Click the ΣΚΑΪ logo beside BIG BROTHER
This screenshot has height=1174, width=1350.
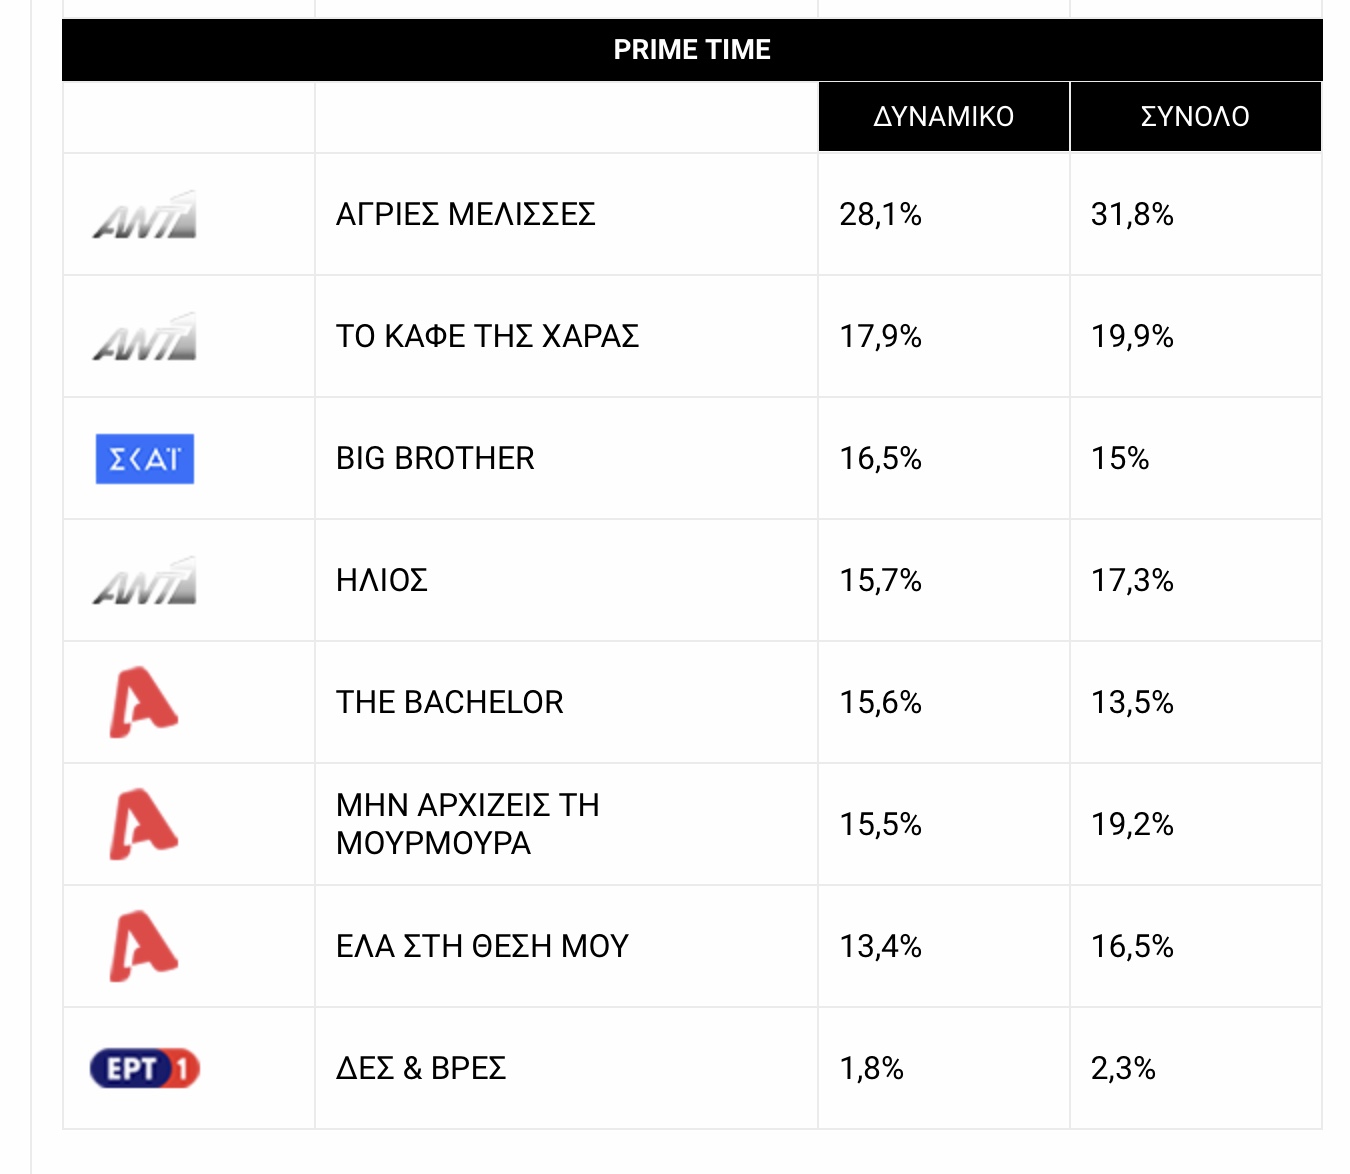click(x=145, y=459)
